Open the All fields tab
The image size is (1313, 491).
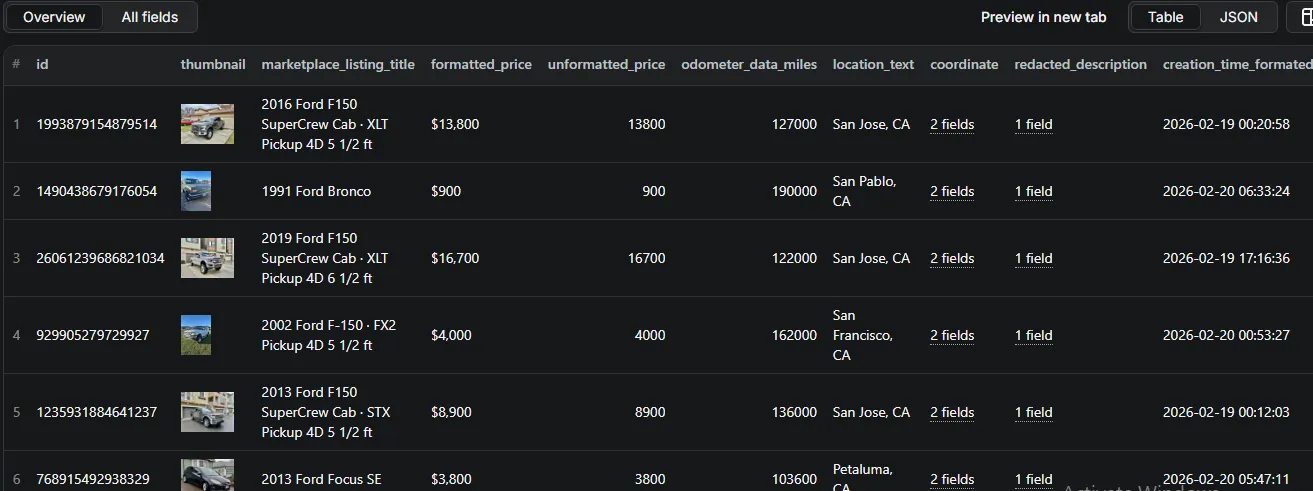tap(150, 17)
